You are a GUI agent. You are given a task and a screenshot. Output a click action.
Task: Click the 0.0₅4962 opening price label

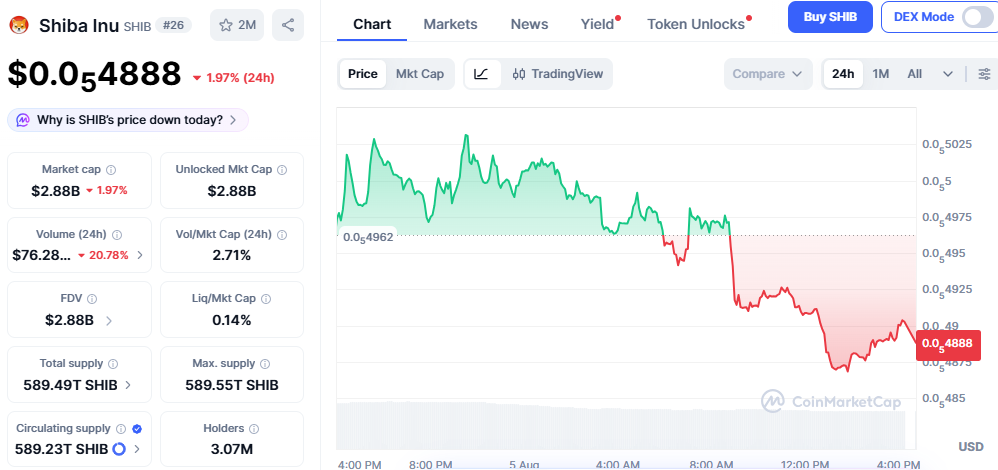pos(368,238)
